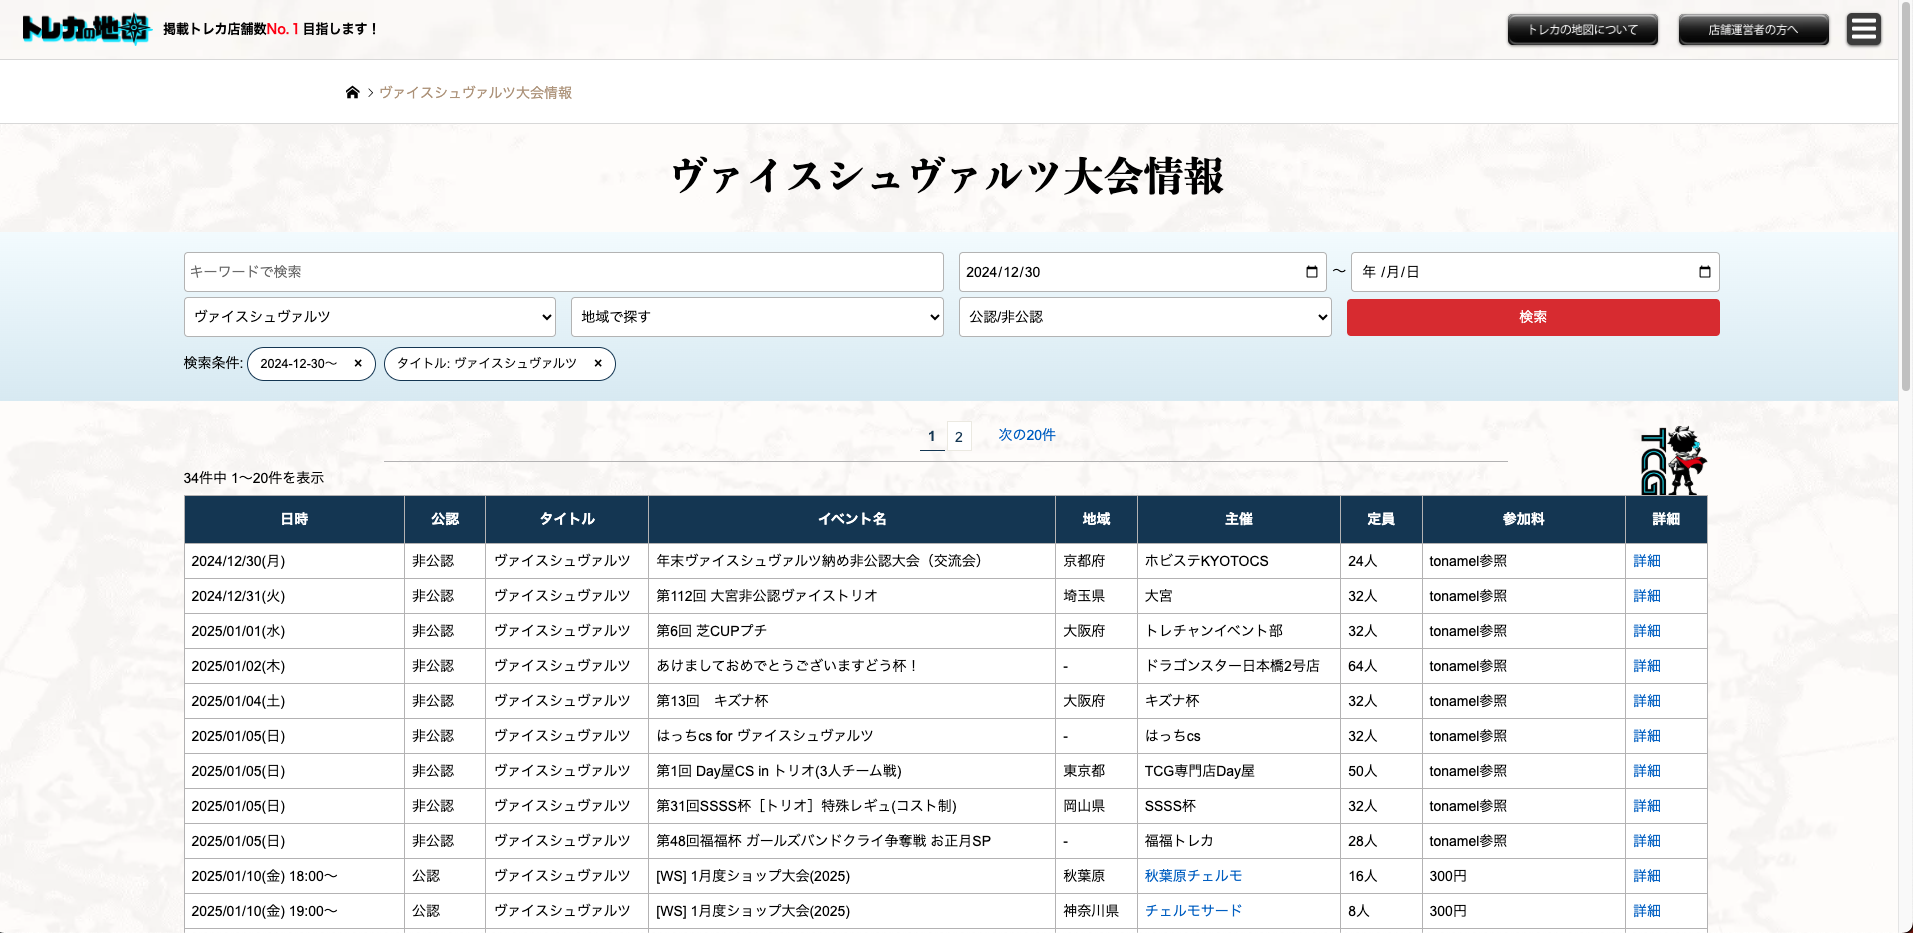Go to results page 2
This screenshot has width=1913, height=933.
point(958,437)
